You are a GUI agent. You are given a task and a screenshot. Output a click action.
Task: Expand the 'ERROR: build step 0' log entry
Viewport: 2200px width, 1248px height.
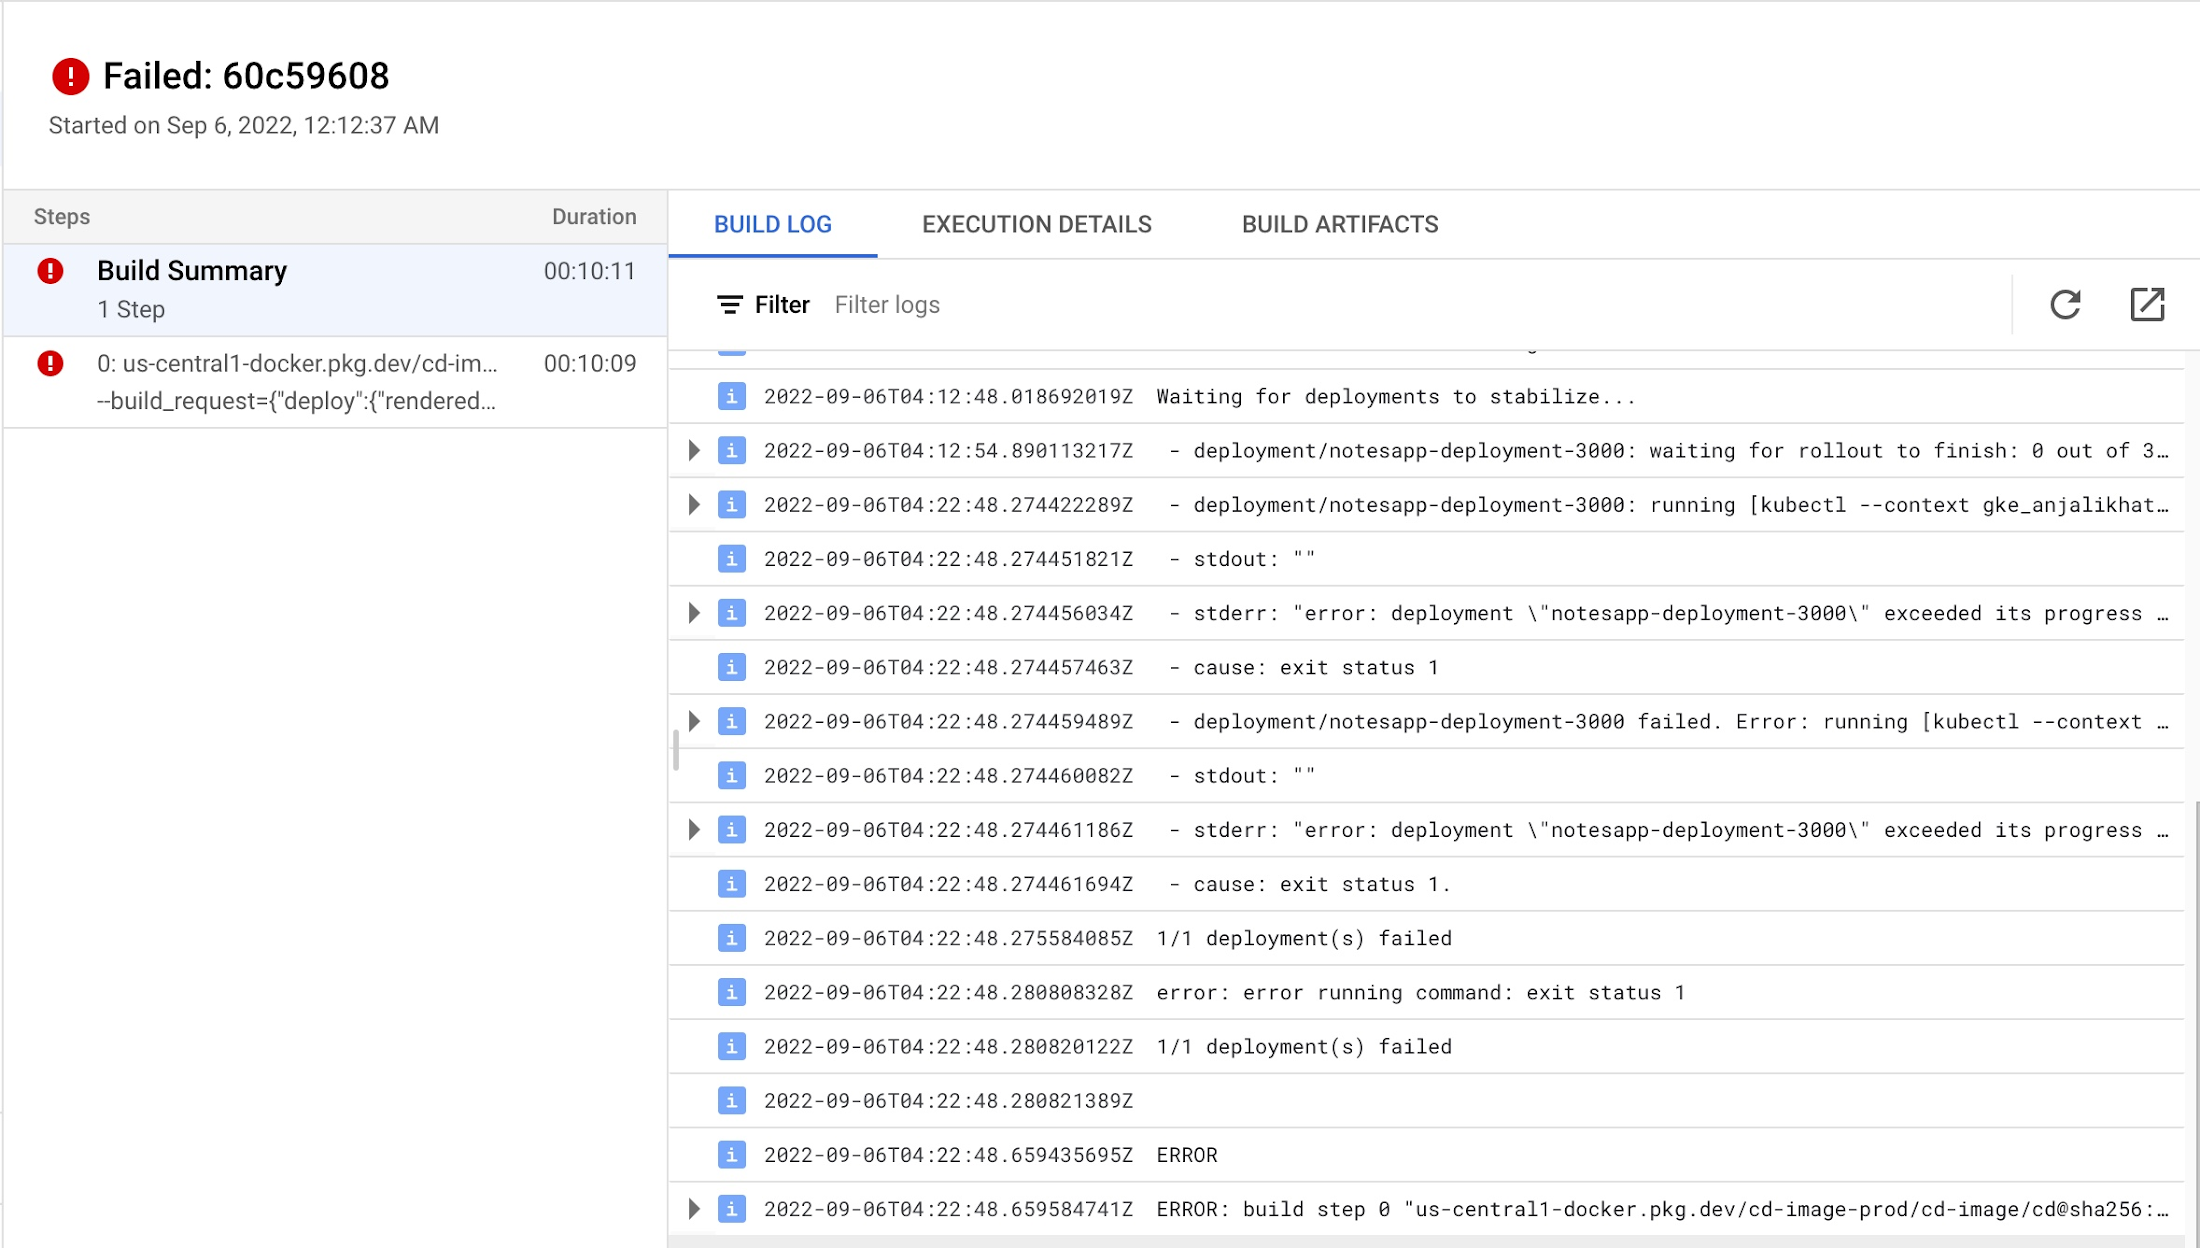[x=694, y=1209]
